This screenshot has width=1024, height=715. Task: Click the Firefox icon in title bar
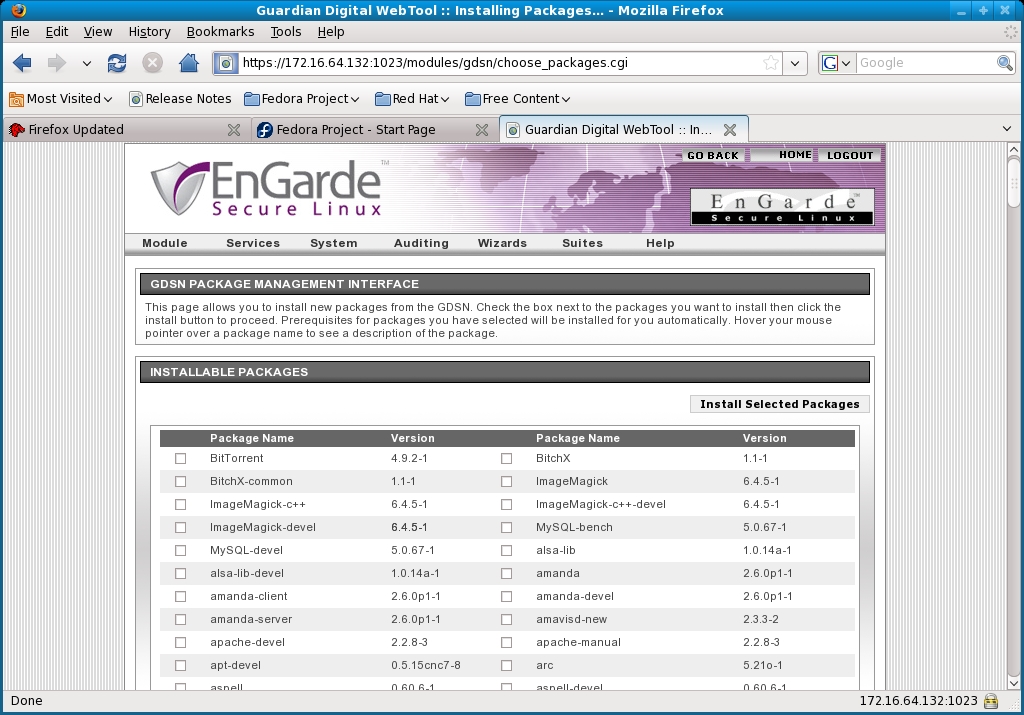point(19,10)
